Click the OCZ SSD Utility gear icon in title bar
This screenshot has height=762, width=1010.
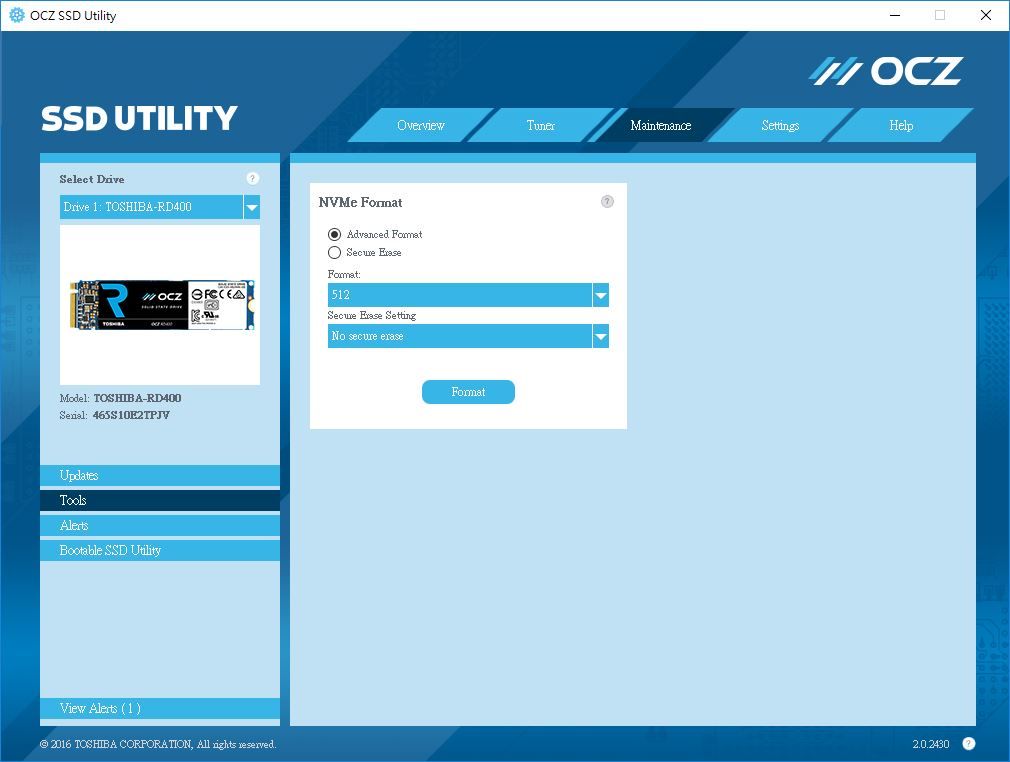(17, 15)
